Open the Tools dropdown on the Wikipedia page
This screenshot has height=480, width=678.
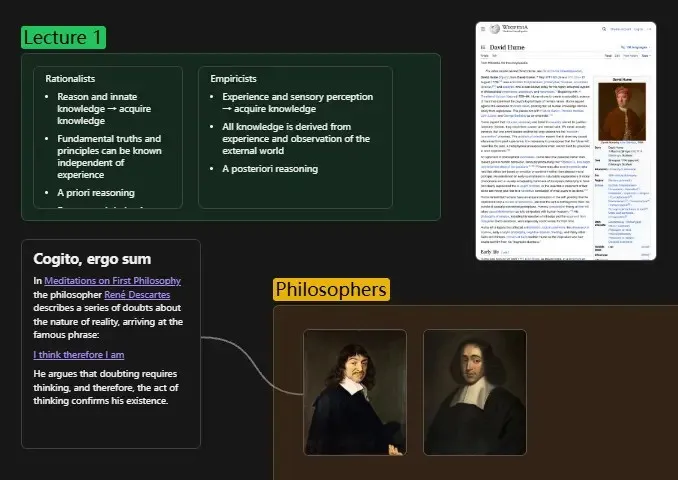pyautogui.click(x=646, y=56)
